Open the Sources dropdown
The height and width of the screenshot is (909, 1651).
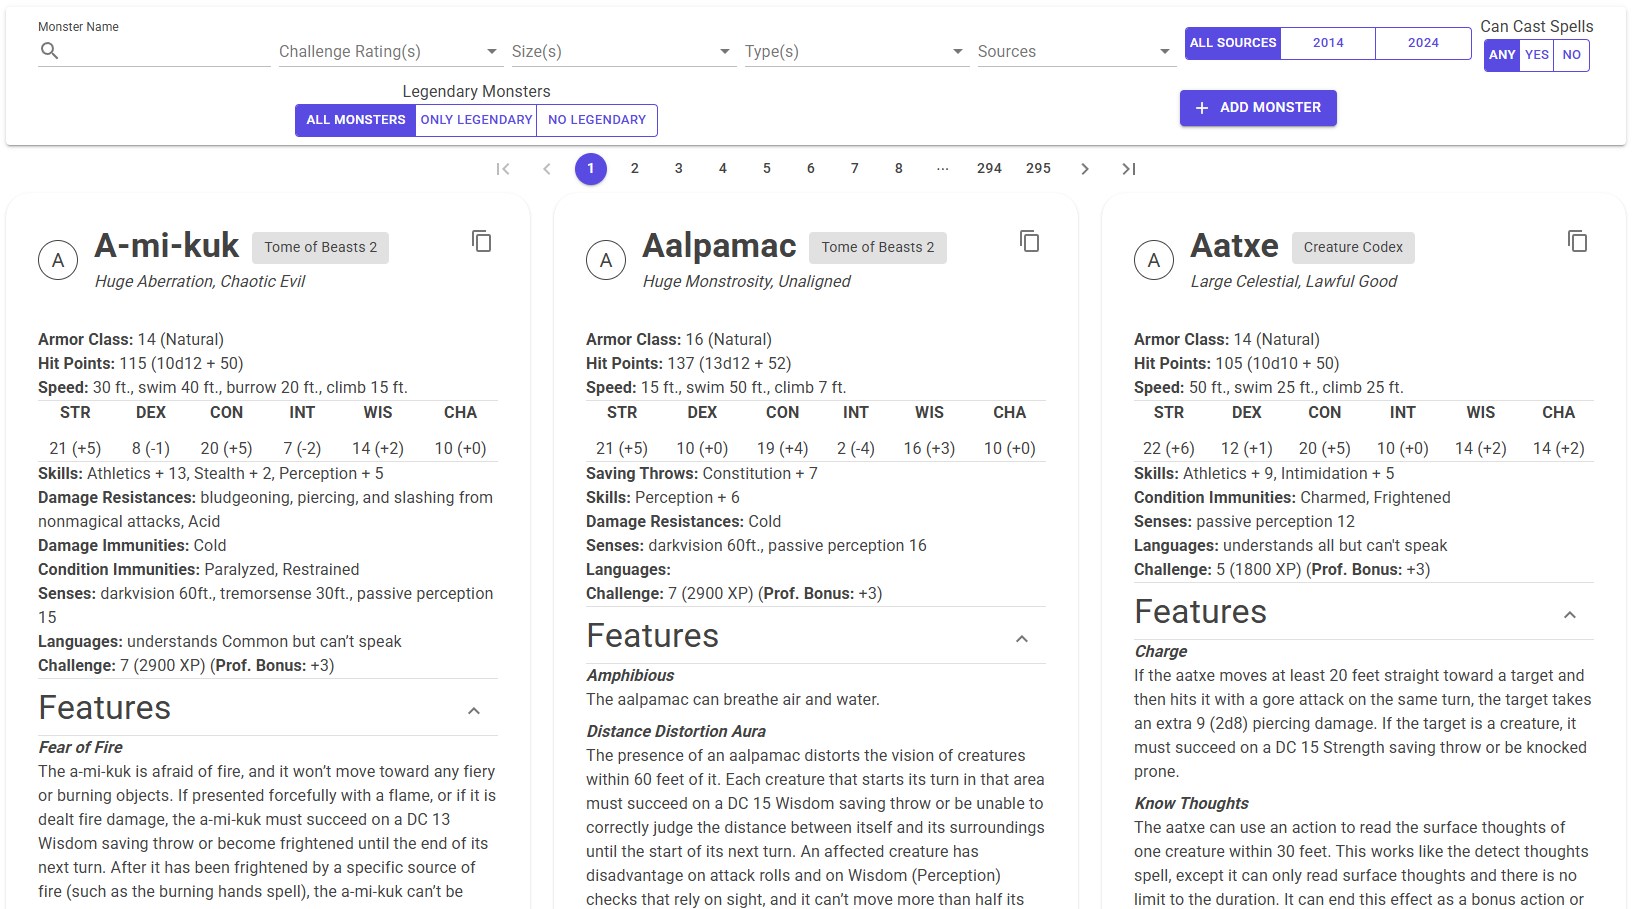tap(1075, 51)
